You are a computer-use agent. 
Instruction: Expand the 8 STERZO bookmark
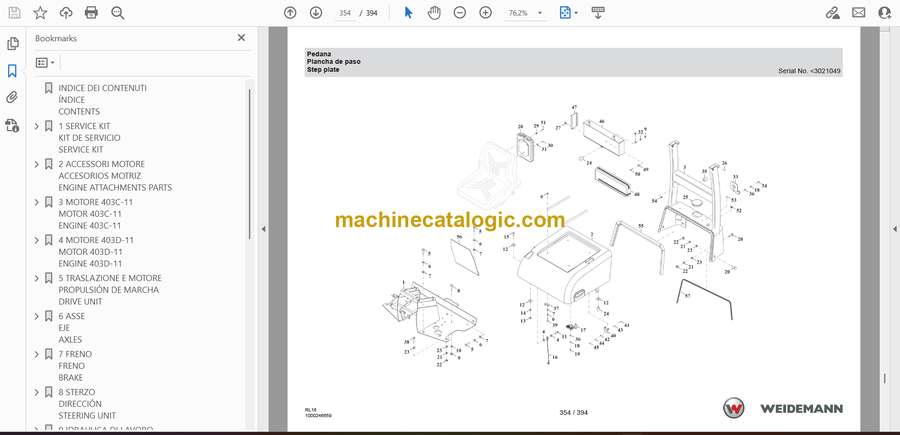(x=37, y=392)
